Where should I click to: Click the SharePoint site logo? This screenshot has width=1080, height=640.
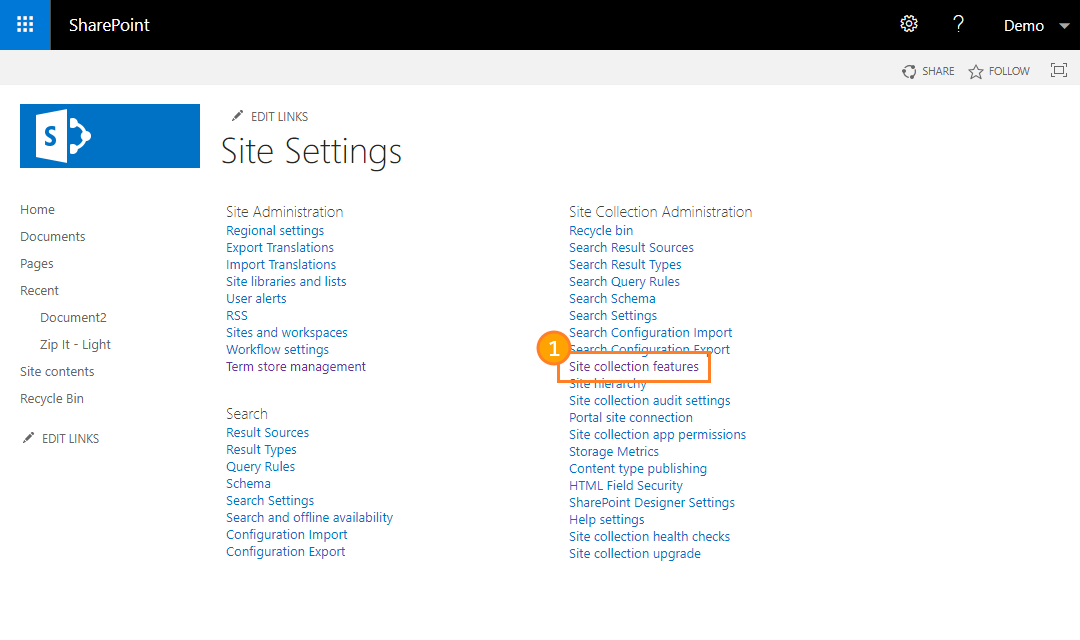click(110, 136)
